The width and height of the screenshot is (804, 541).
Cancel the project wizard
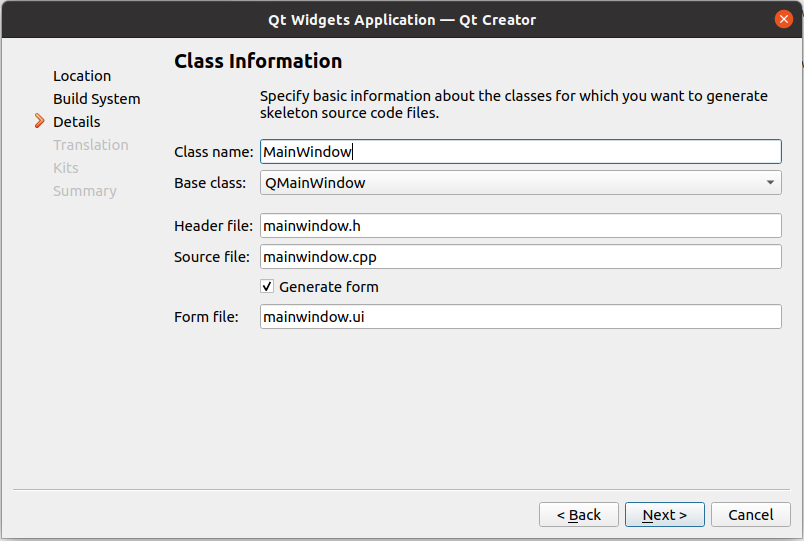pos(750,515)
